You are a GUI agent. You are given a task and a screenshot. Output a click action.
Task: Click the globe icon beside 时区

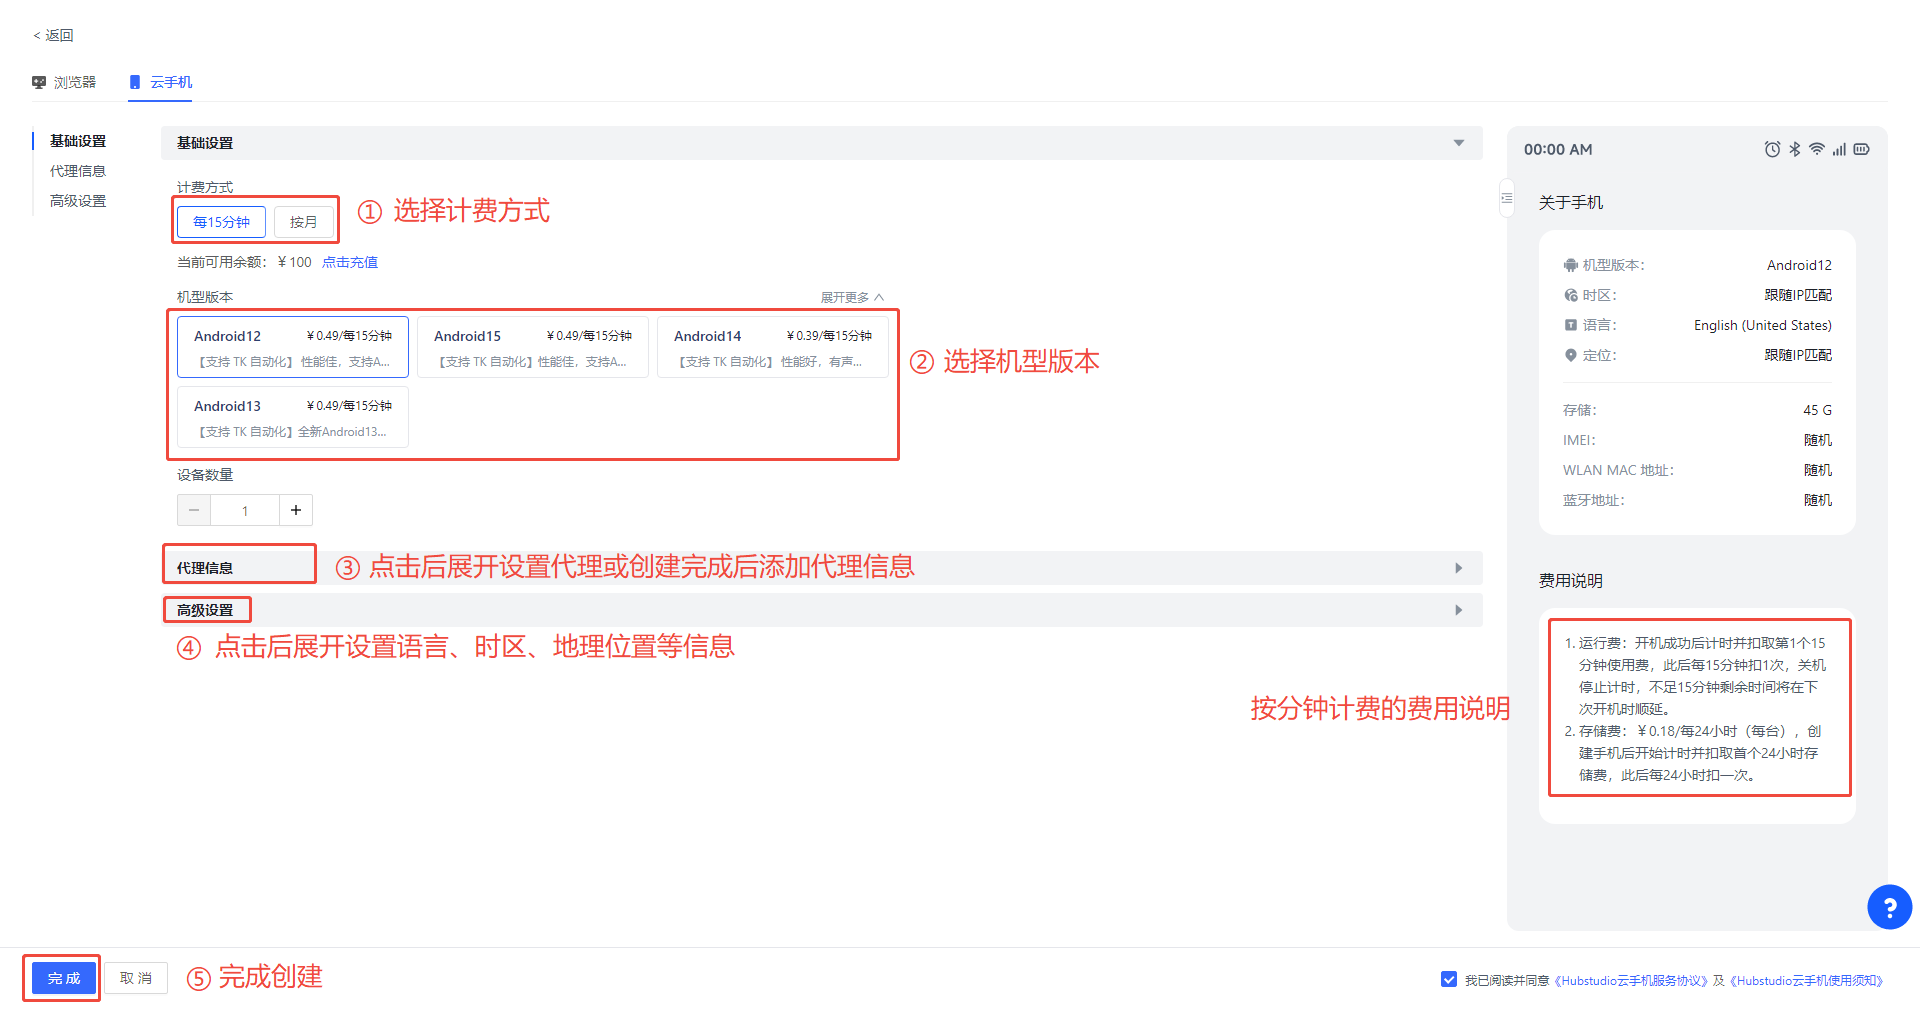pos(1571,295)
